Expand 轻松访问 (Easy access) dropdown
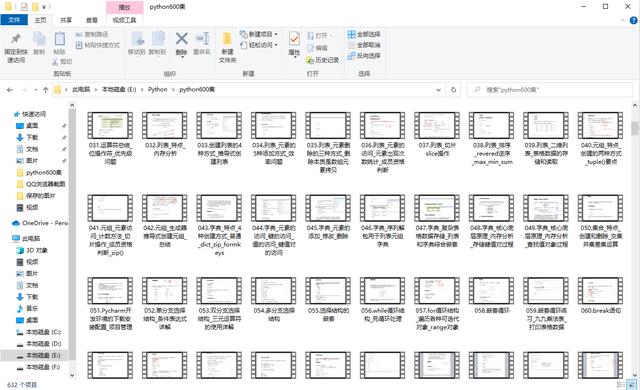The height and width of the screenshot is (390, 640). tap(259, 45)
